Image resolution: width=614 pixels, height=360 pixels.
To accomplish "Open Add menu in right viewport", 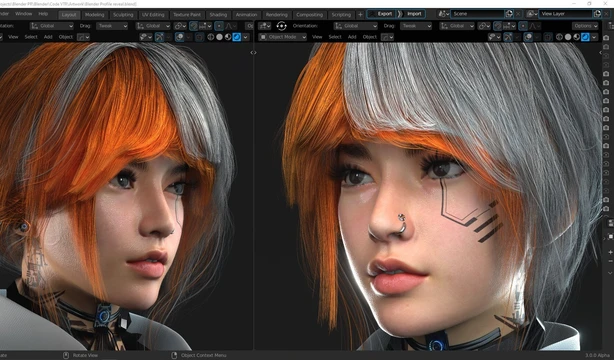I will tap(352, 37).
